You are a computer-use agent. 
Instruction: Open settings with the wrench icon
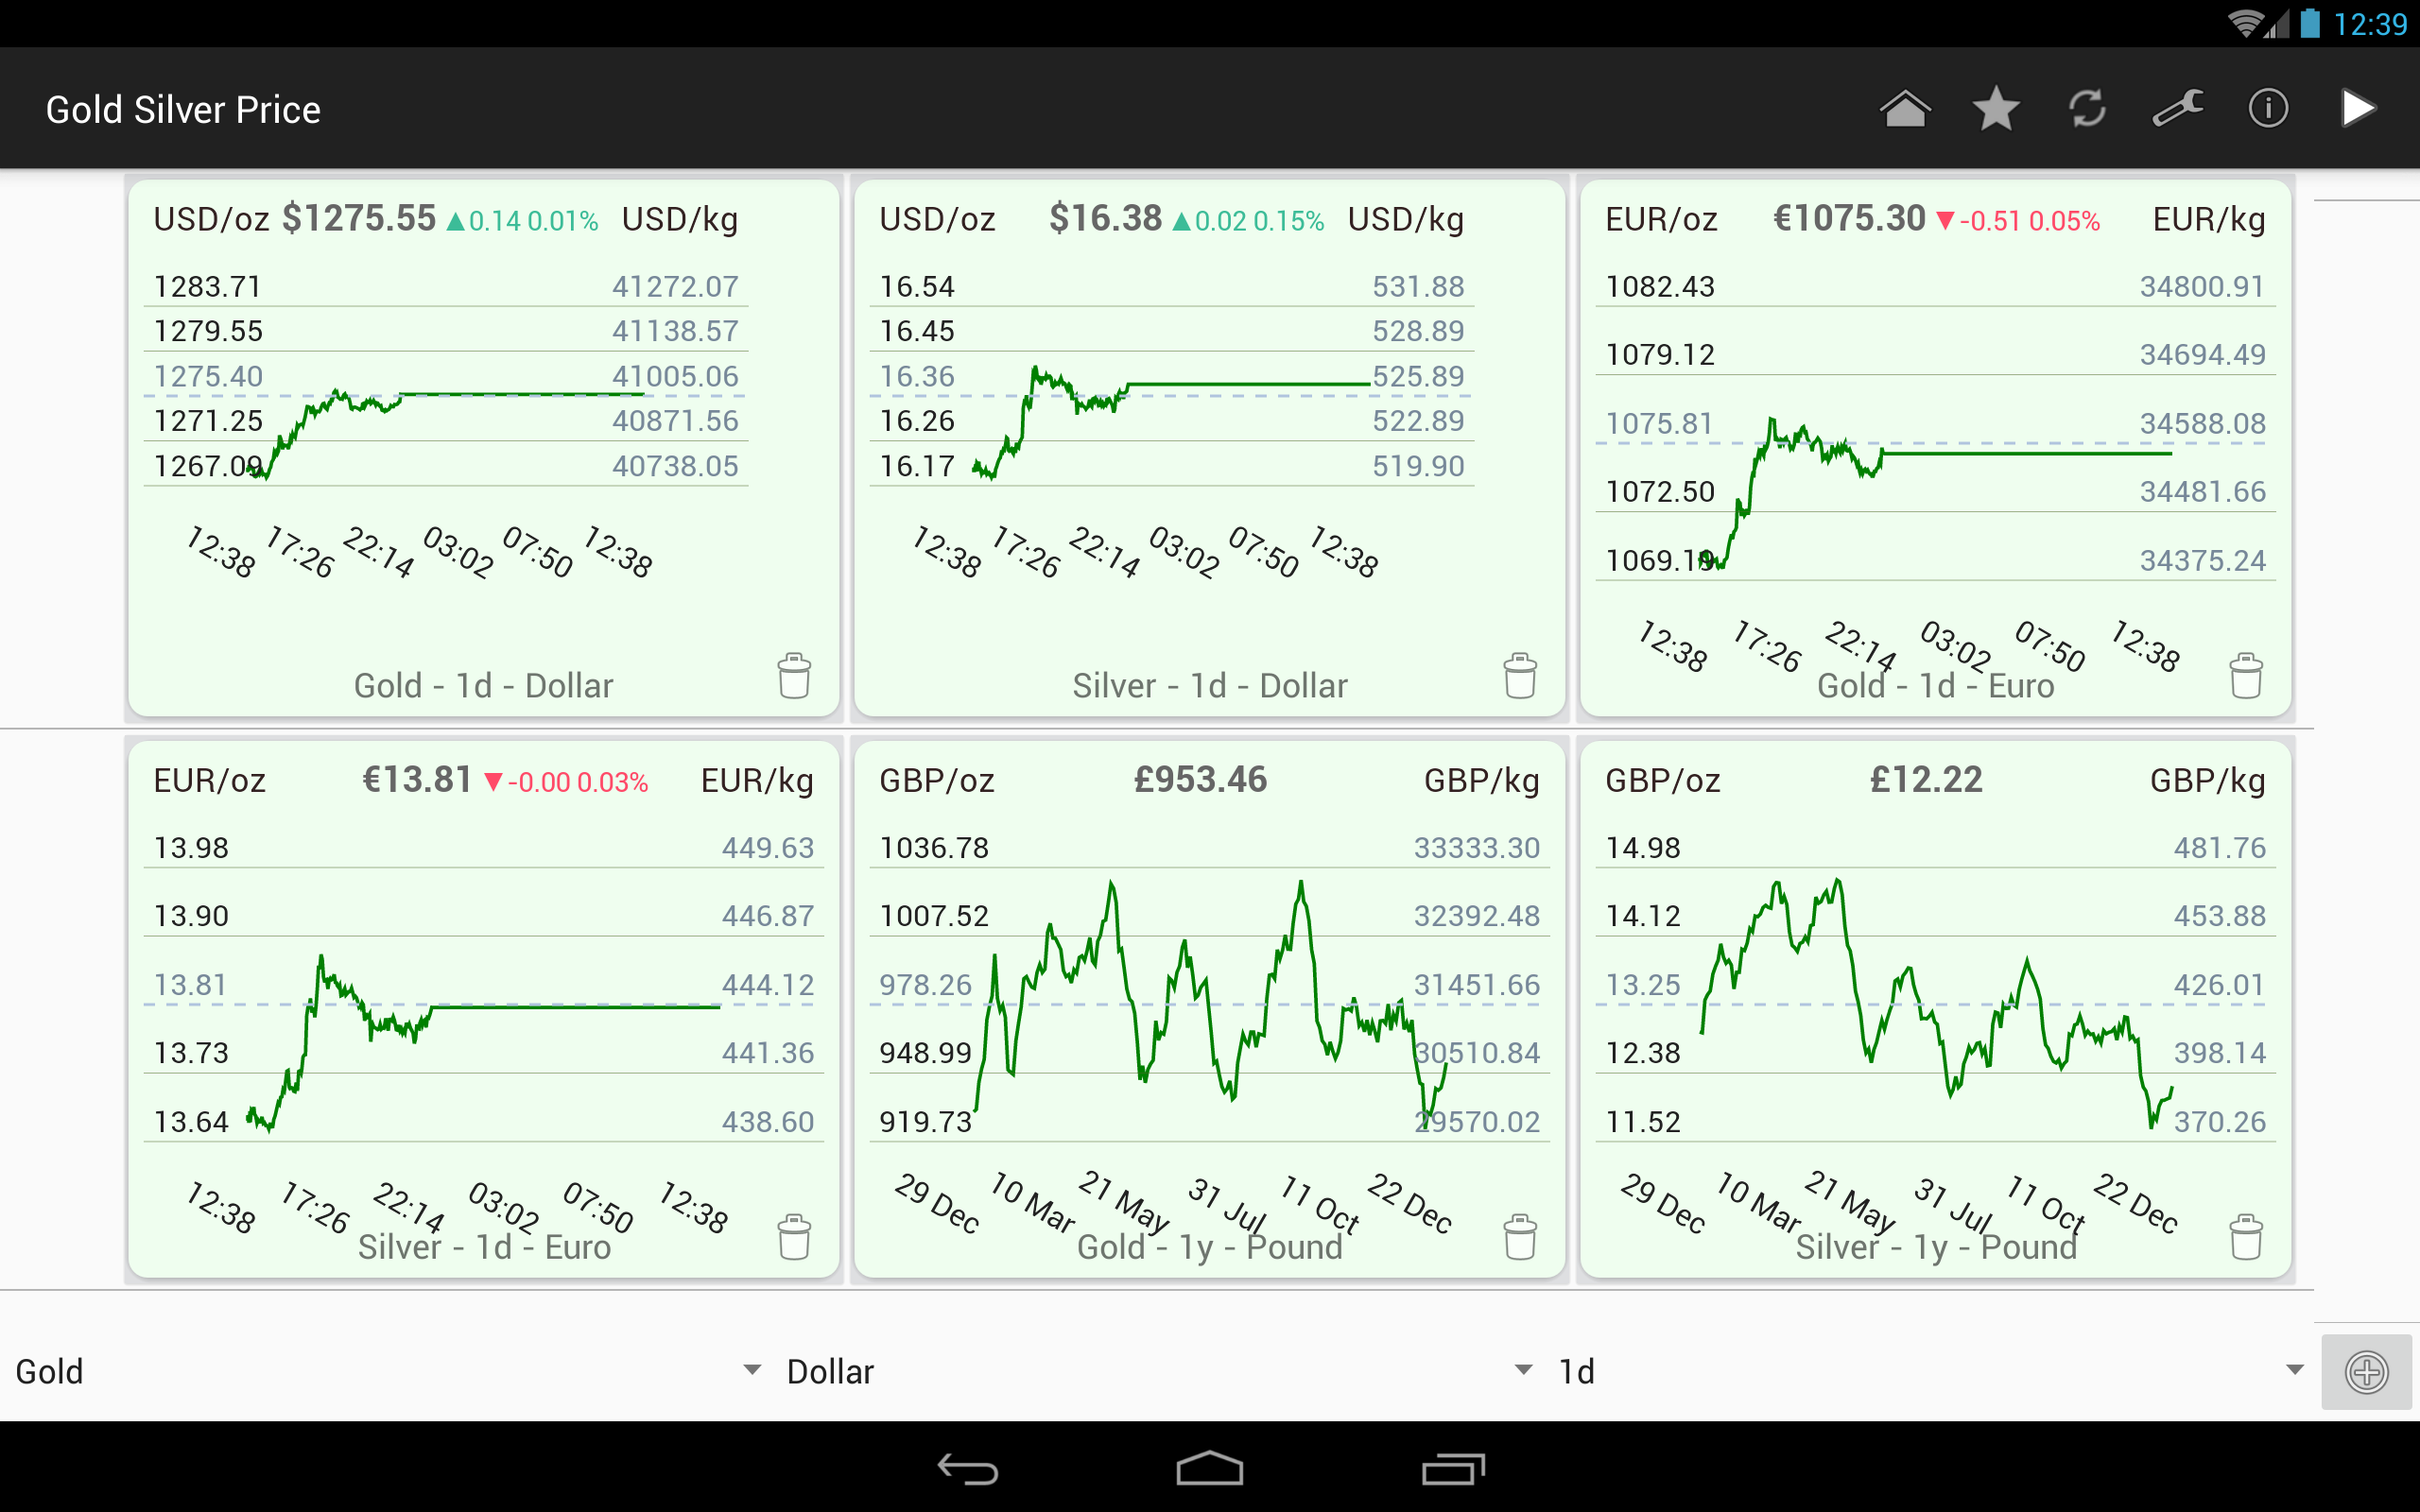point(2178,108)
